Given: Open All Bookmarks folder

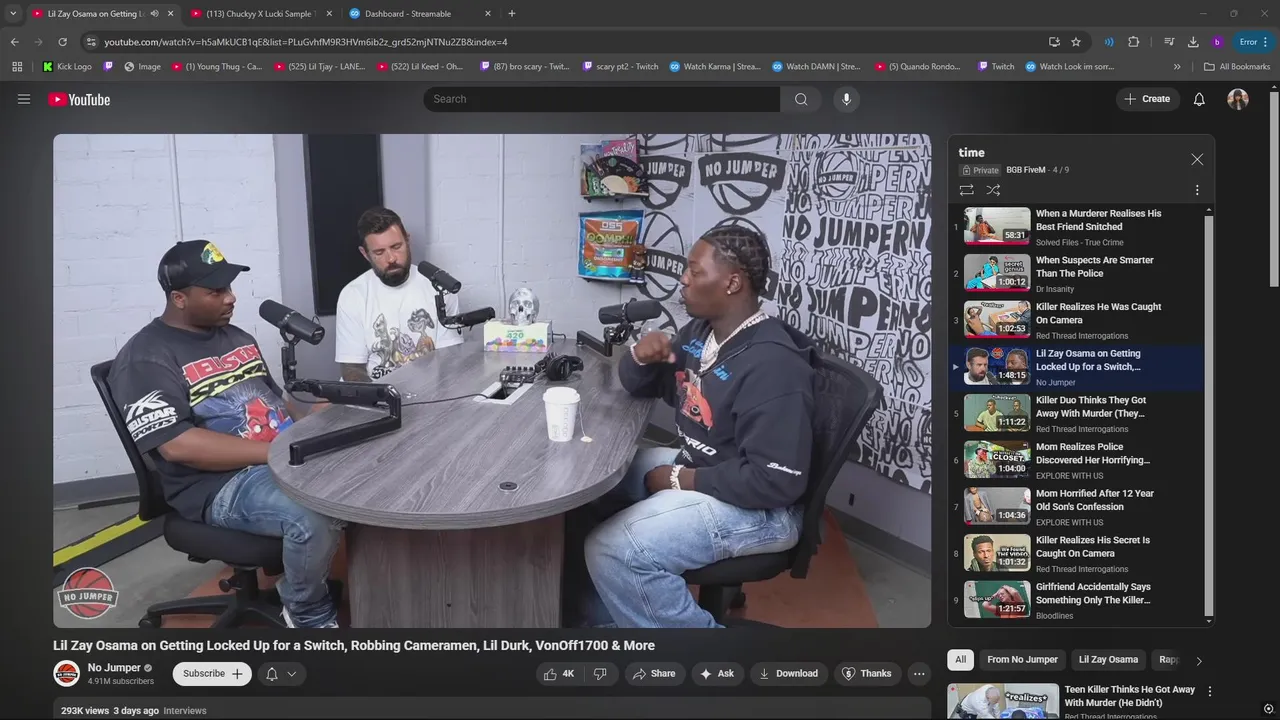Looking at the screenshot, I should pos(1237,67).
